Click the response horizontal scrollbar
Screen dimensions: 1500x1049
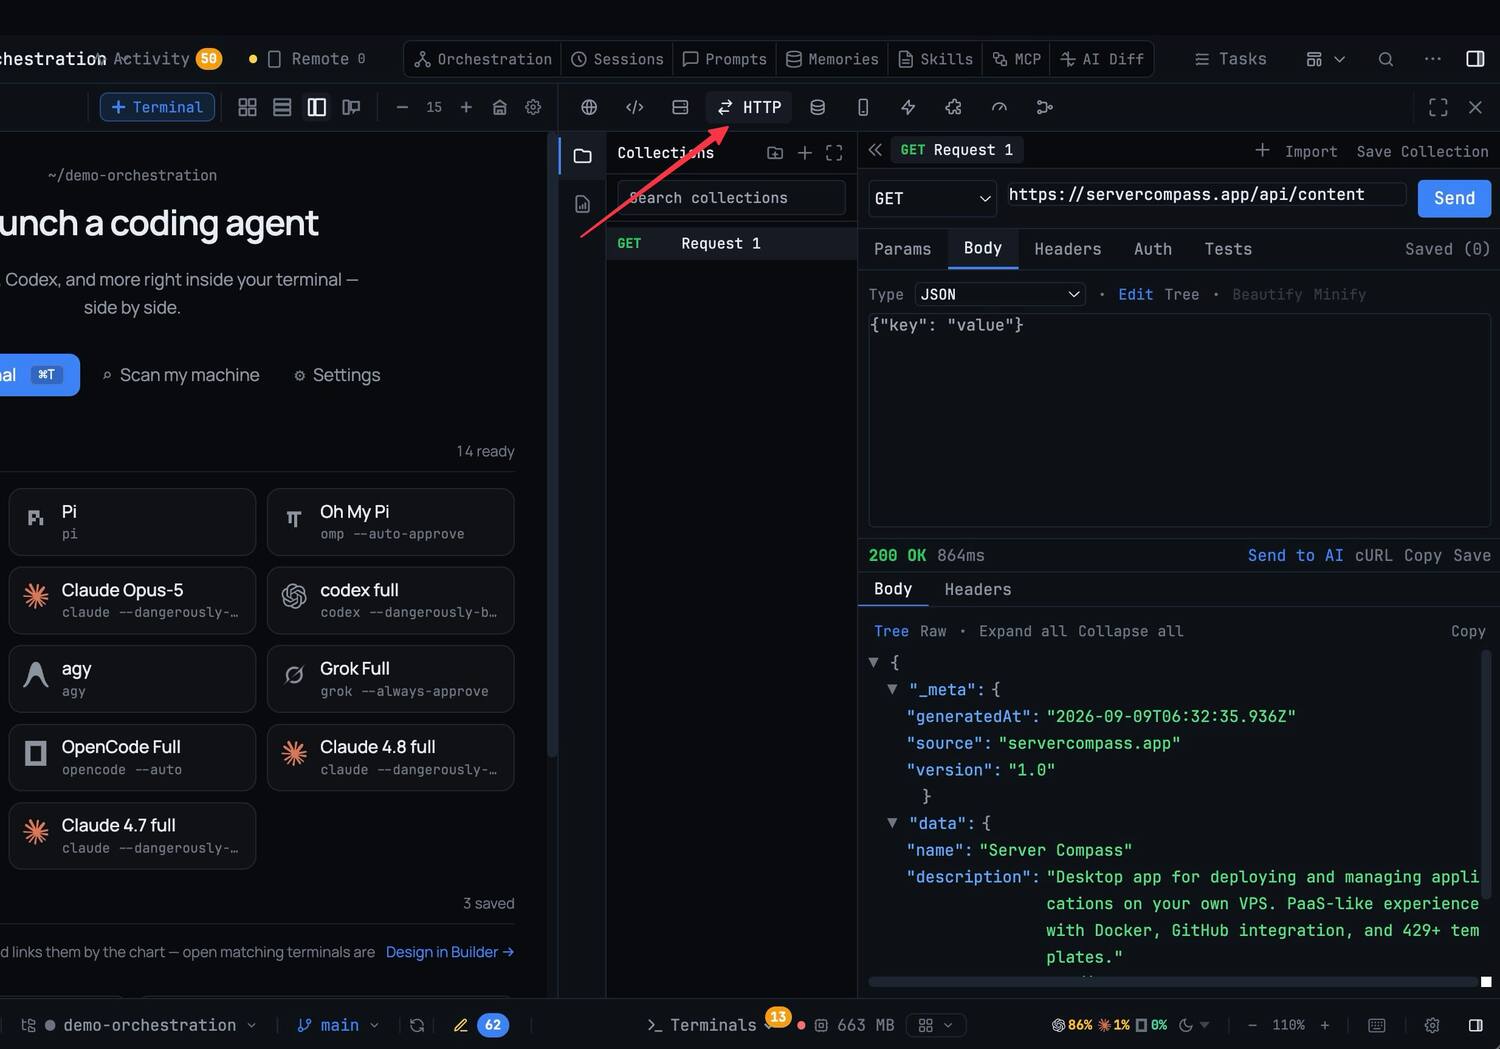click(1172, 982)
